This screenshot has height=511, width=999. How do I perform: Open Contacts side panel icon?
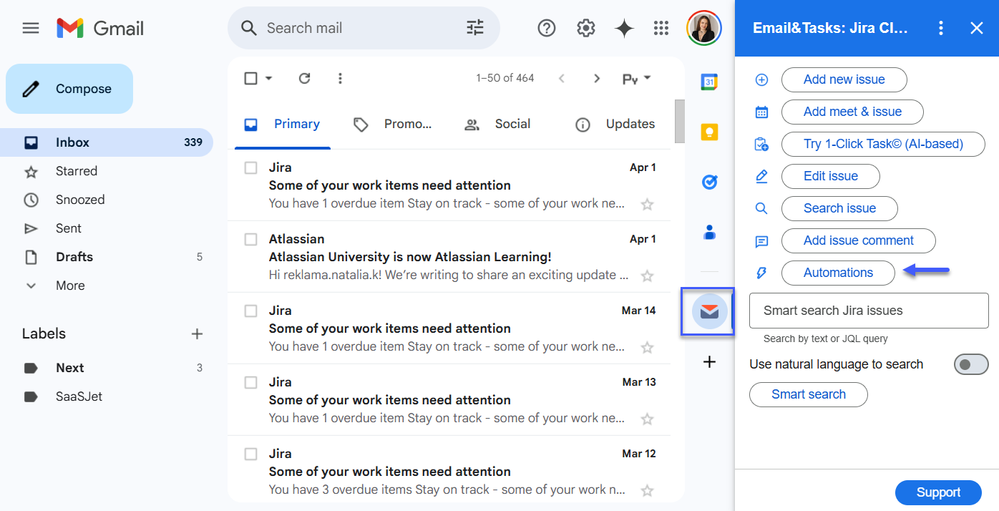coord(709,233)
